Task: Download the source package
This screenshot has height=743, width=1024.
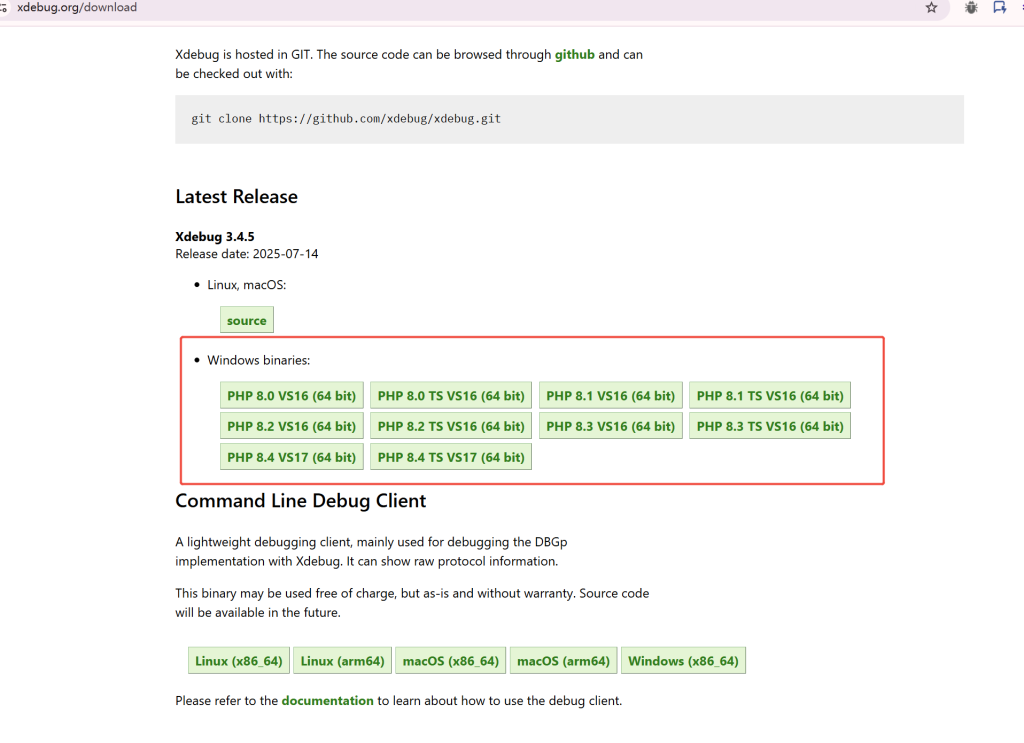Action: pyautogui.click(x=247, y=321)
